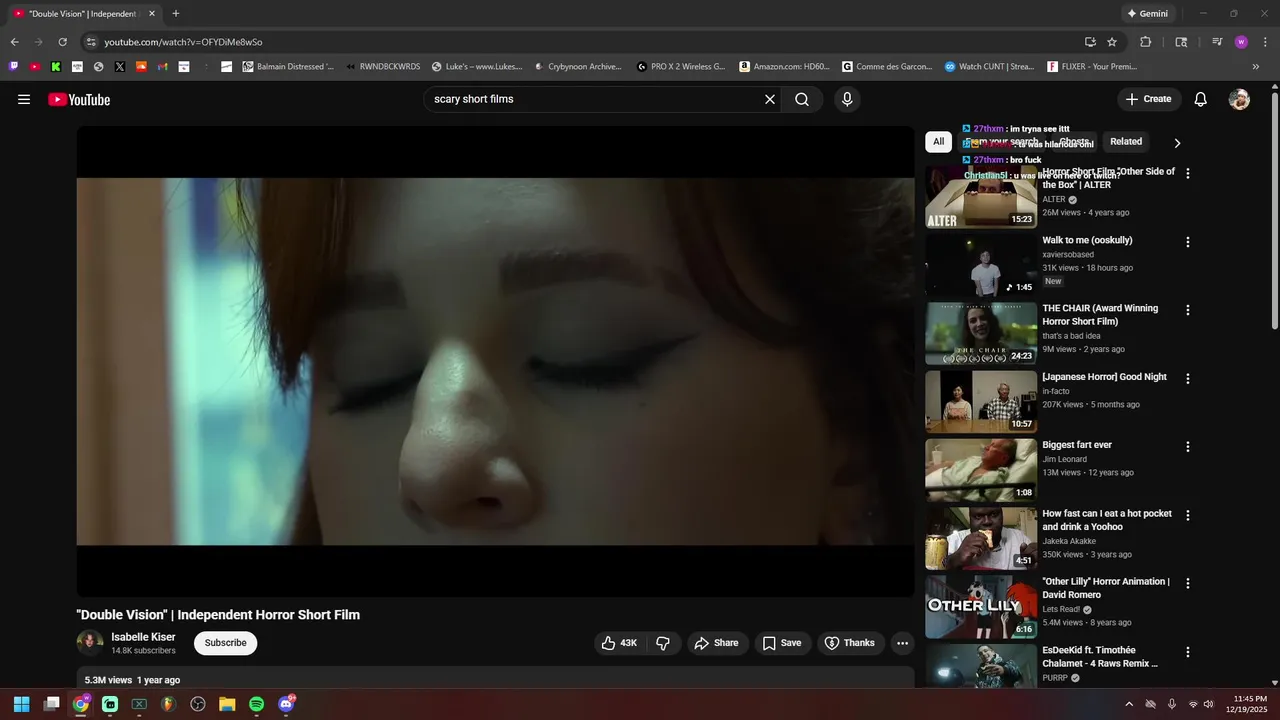Subscribe to Isabelle Kiser
The image size is (1280, 720).
225,643
